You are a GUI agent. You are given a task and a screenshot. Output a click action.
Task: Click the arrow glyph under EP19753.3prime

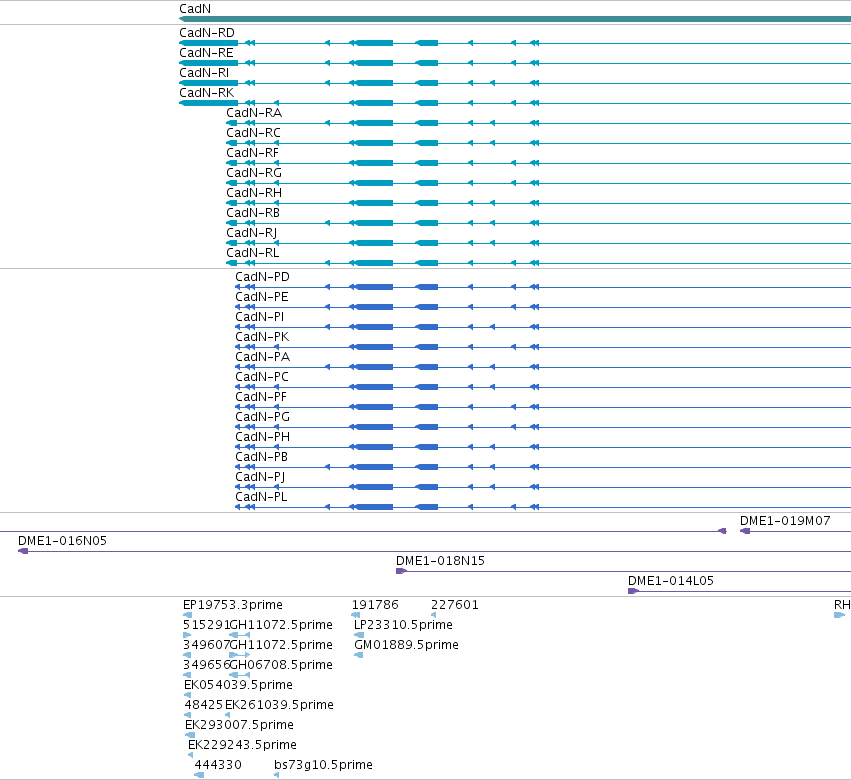[x=187, y=615]
